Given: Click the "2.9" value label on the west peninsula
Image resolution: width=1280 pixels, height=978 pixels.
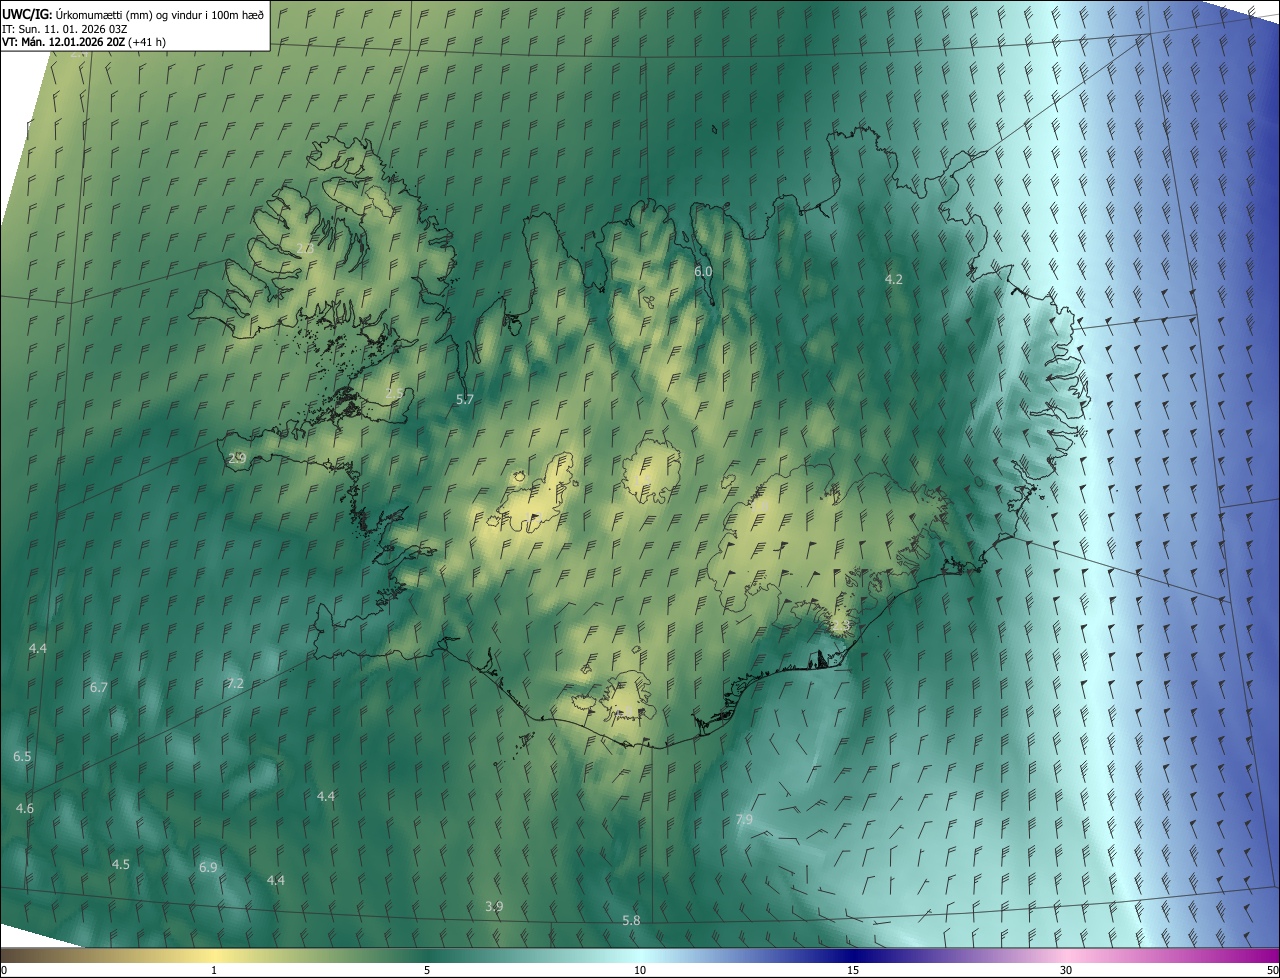Looking at the screenshot, I should point(237,457).
